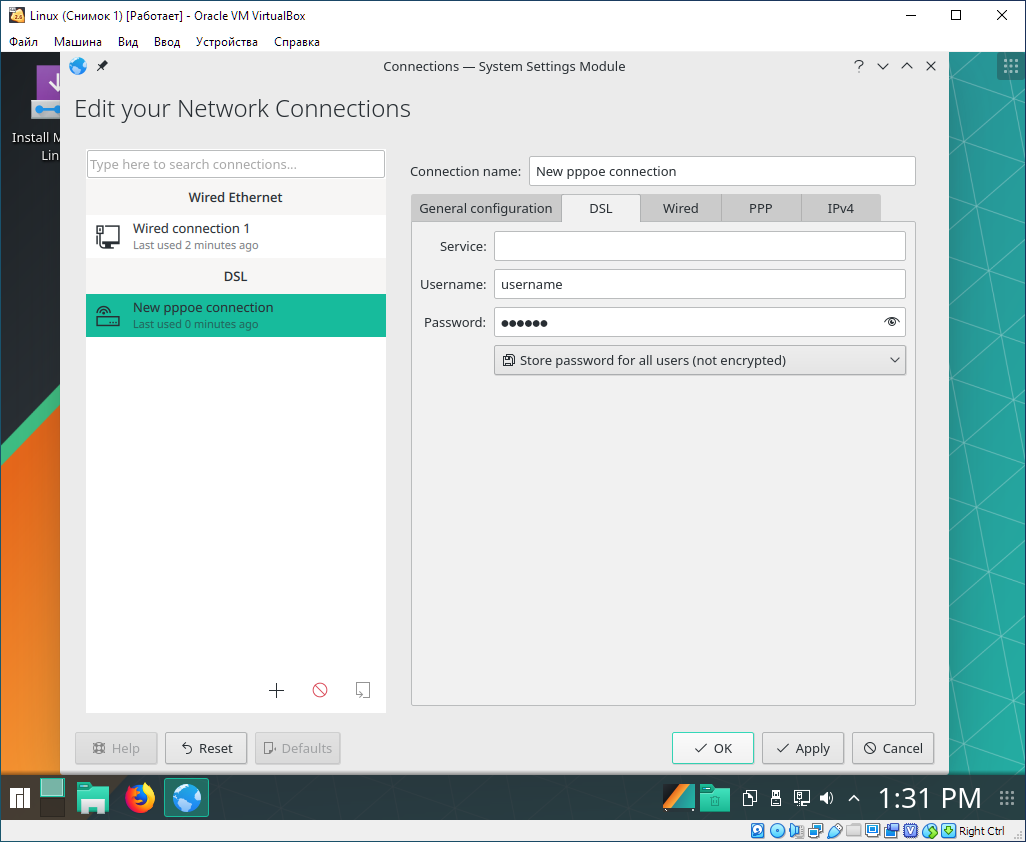
Task: Open the Manjaro application launcher menu
Action: [19, 798]
